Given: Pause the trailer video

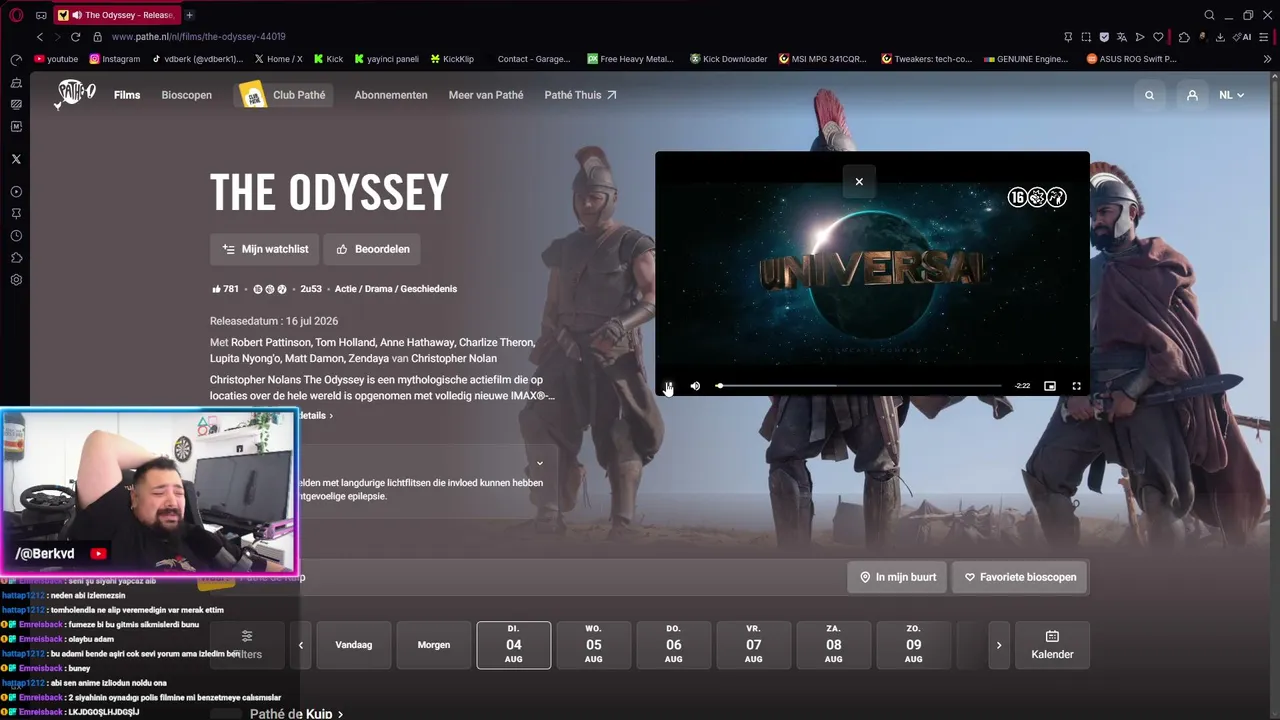Looking at the screenshot, I should pyautogui.click(x=669, y=386).
